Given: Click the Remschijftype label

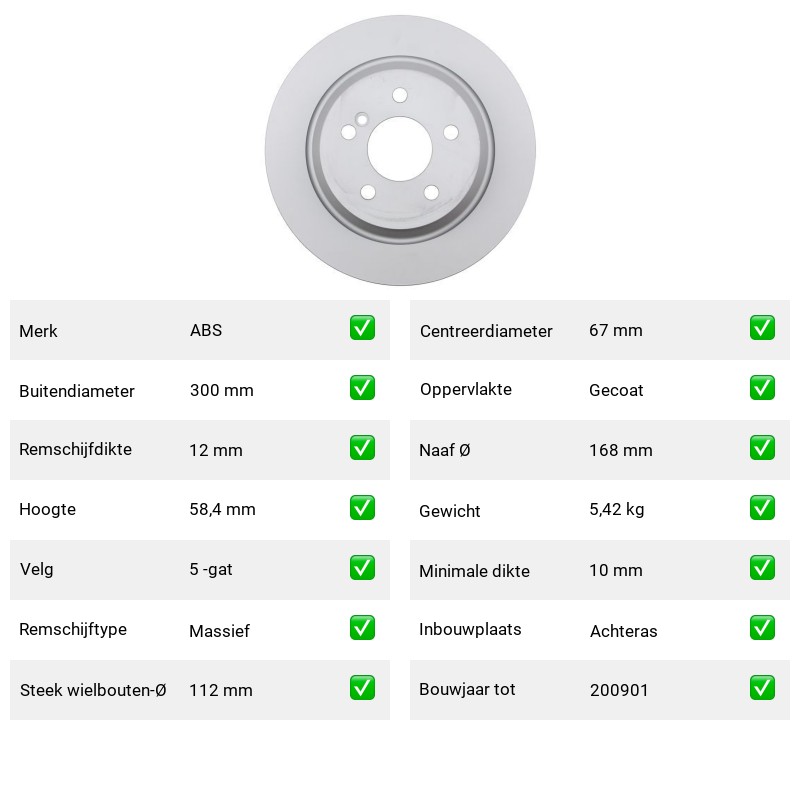Looking at the screenshot, I should 73,630.
